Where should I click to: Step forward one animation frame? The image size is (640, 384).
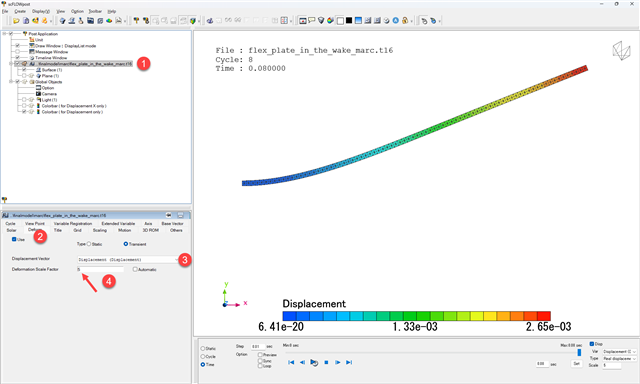[338, 362]
